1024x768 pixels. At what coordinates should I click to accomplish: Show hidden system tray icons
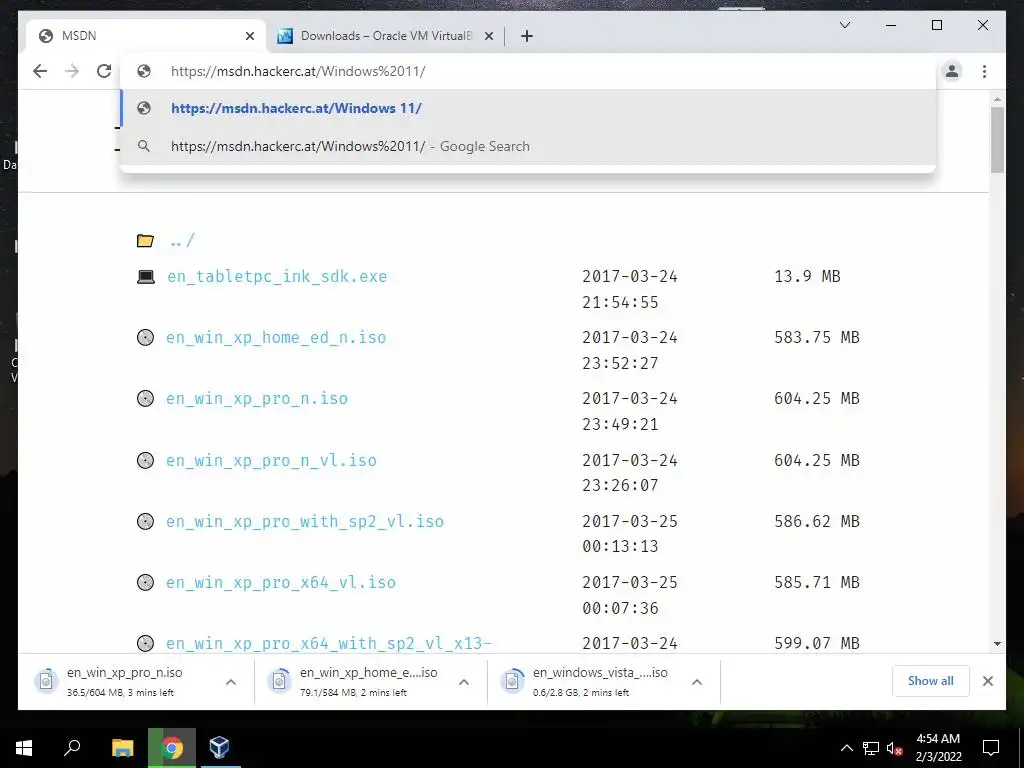(x=846, y=748)
